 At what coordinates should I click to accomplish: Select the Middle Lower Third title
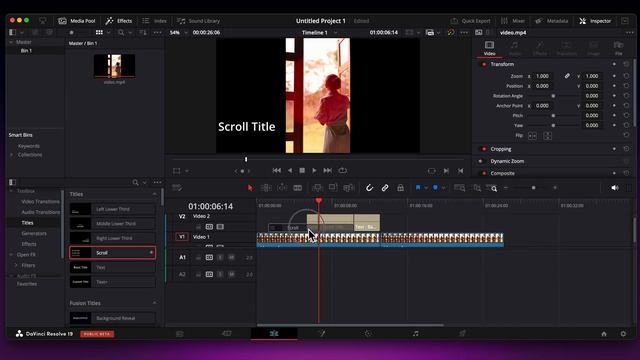click(113, 224)
